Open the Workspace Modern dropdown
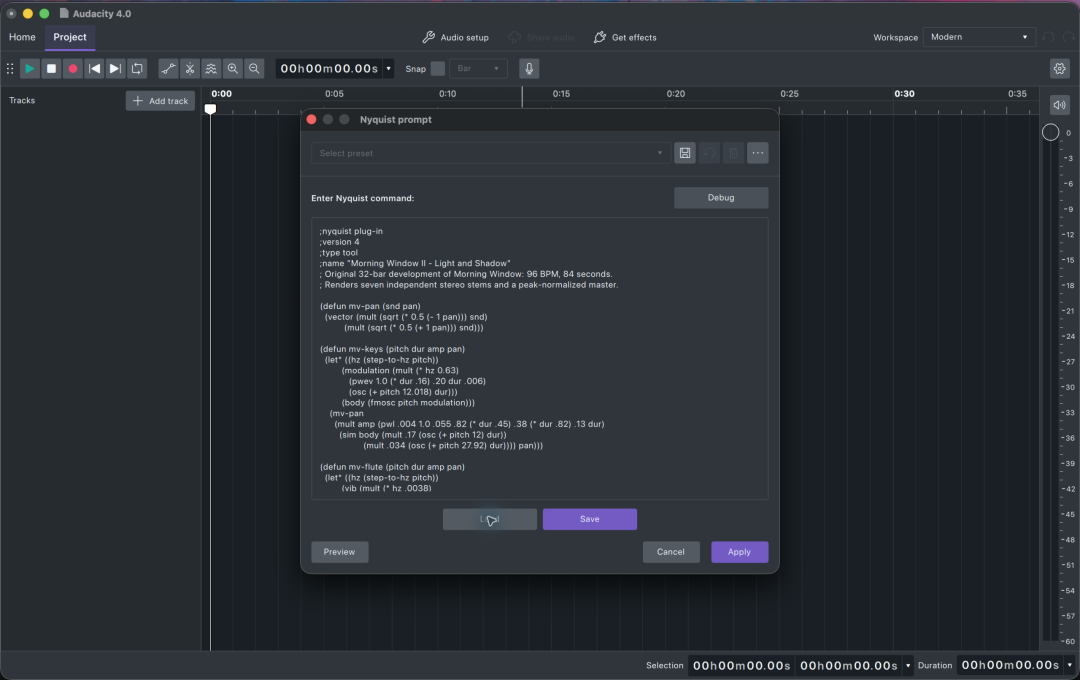1080x680 pixels. (x=979, y=37)
